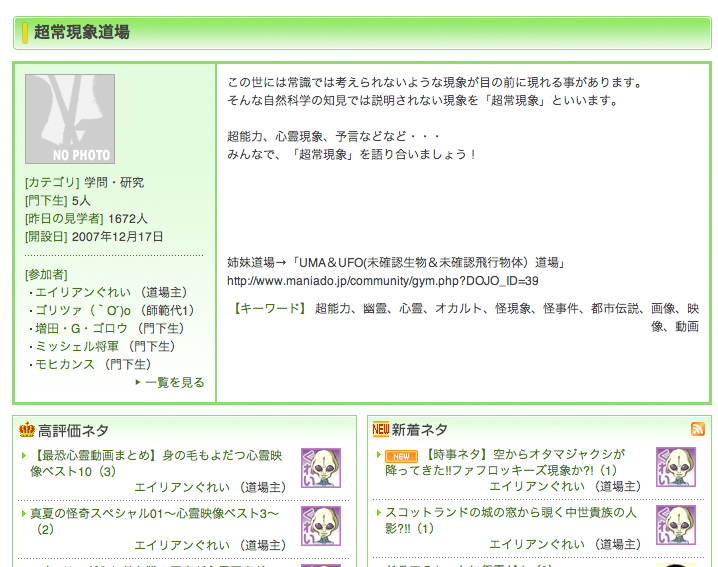This screenshot has height=567, width=718.
Task: Click alien avatar beside 真夏の怪奇スペシャル01 post
Action: (321, 525)
